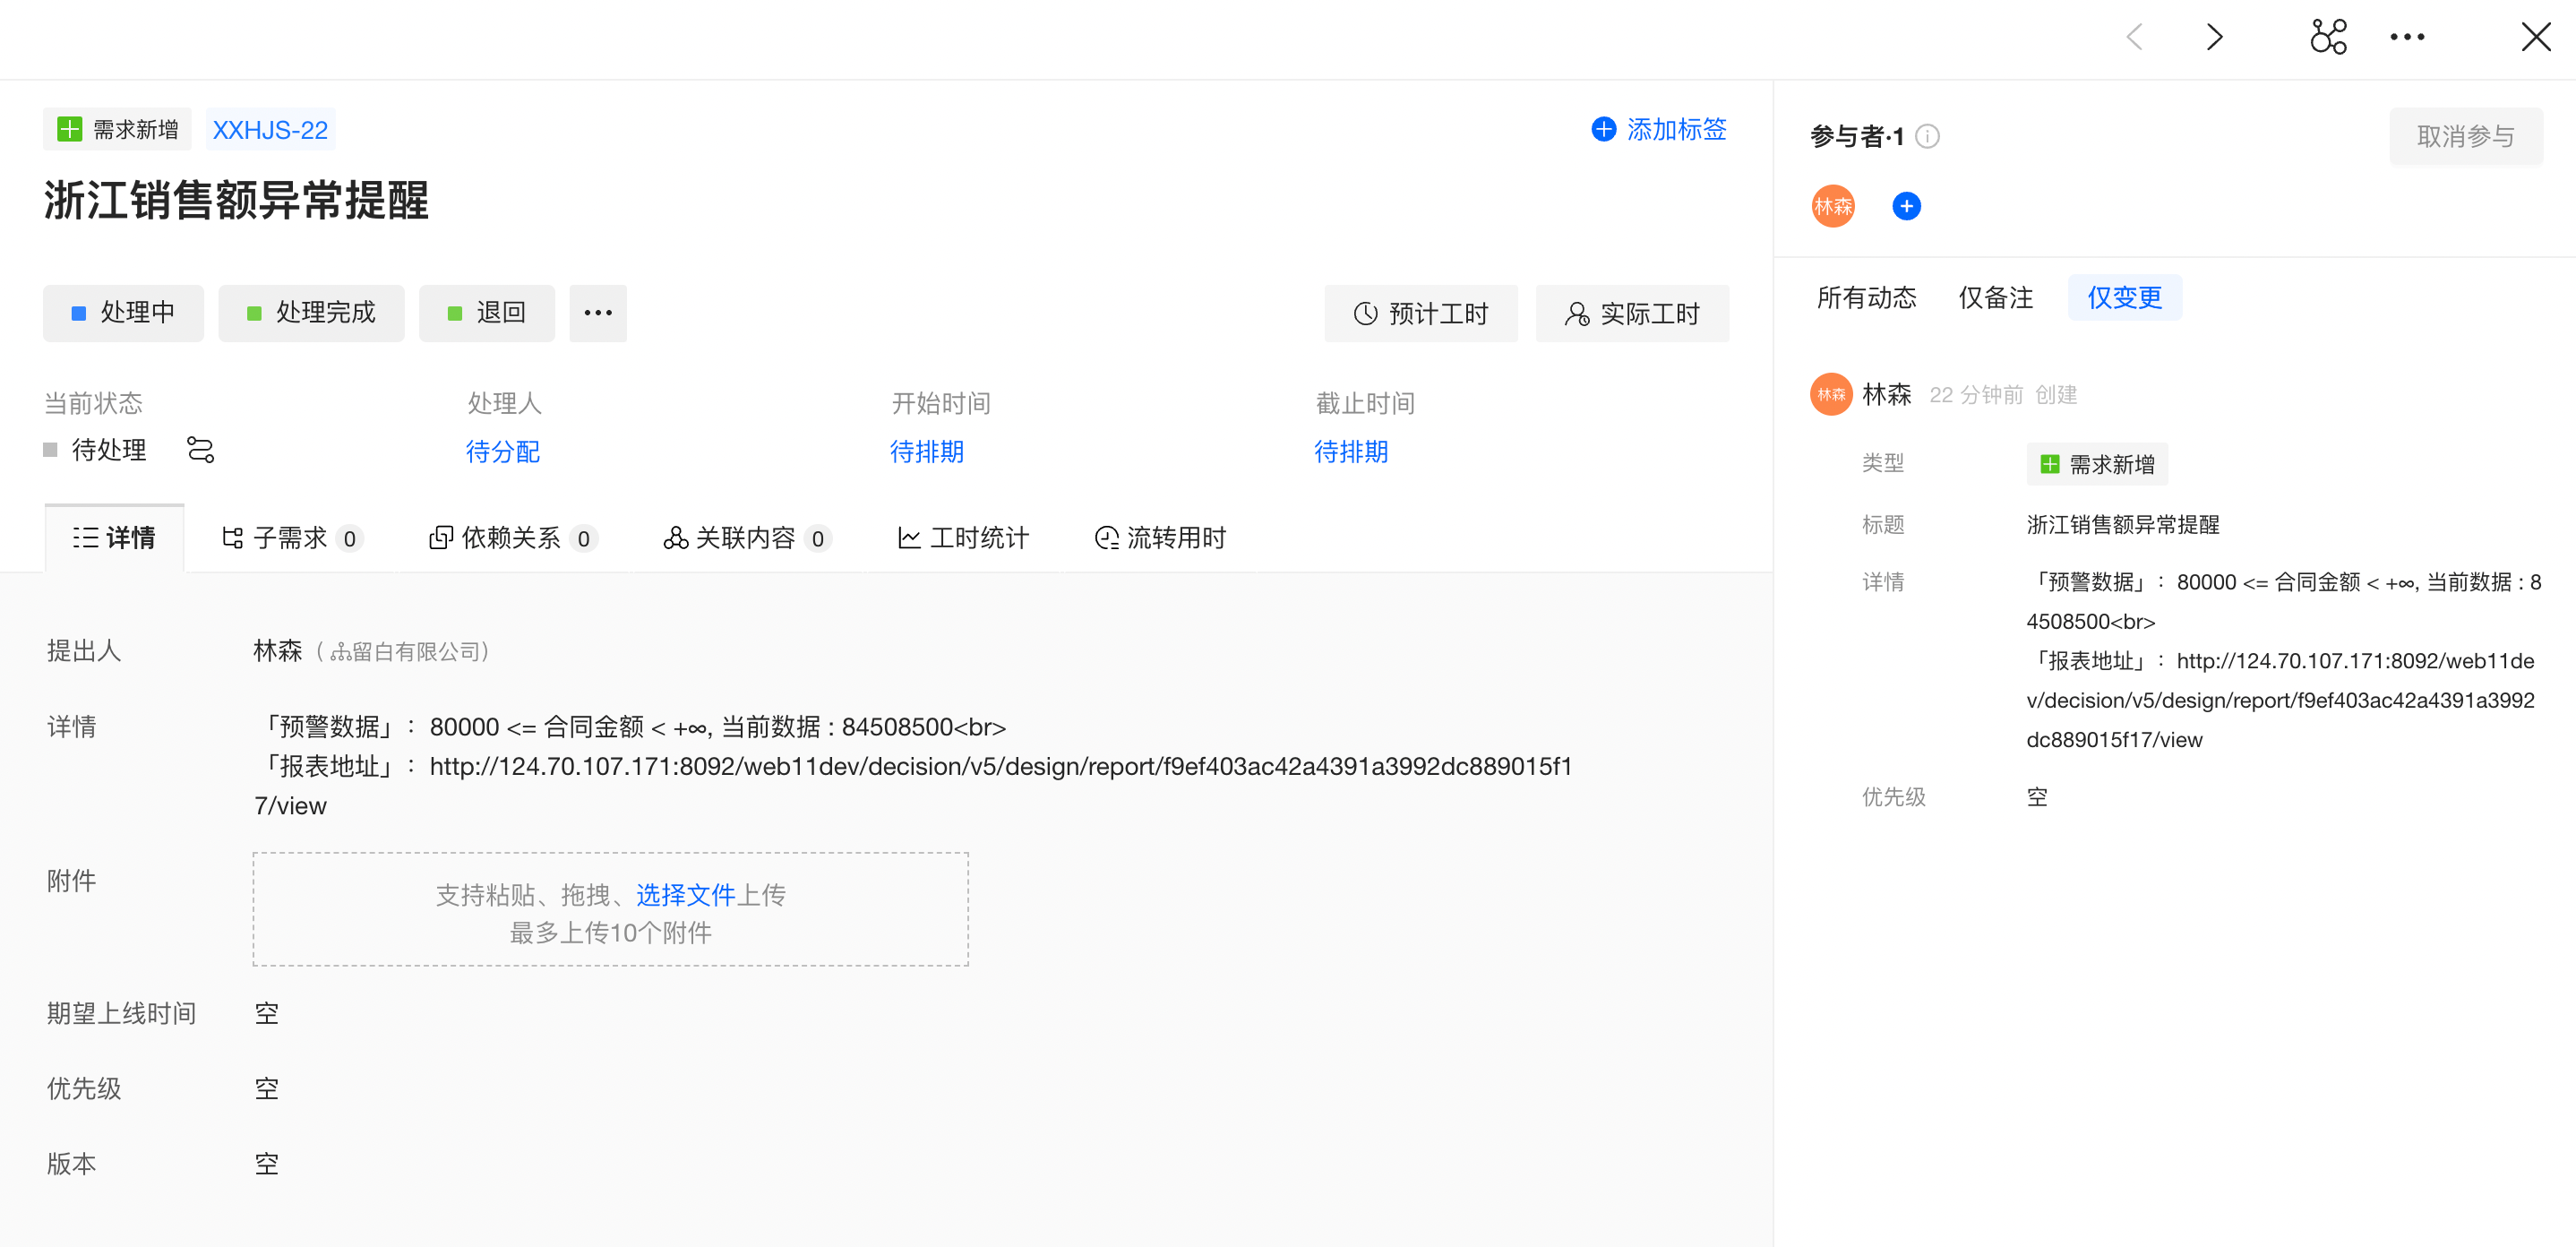2576x1247 pixels.
Task: Click the 选择文件 upload link
Action: pyautogui.click(x=685, y=894)
